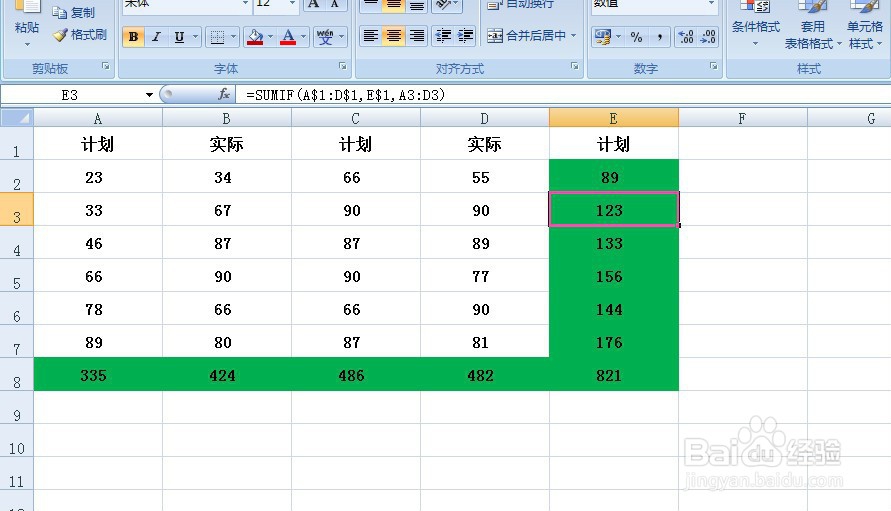Open the underline style dropdown arrow

tap(195, 37)
